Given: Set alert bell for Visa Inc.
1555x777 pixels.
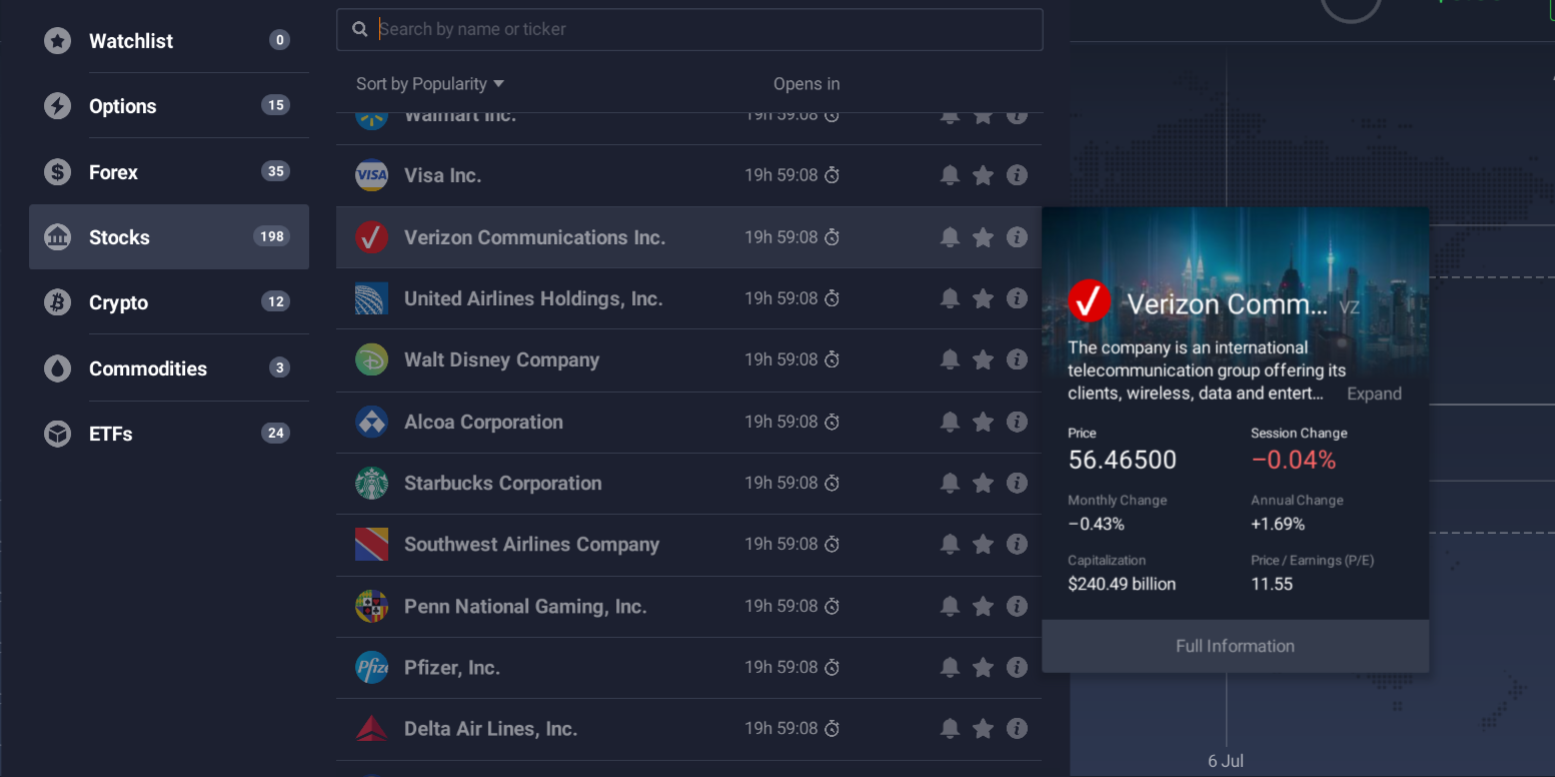Looking at the screenshot, I should tap(950, 175).
